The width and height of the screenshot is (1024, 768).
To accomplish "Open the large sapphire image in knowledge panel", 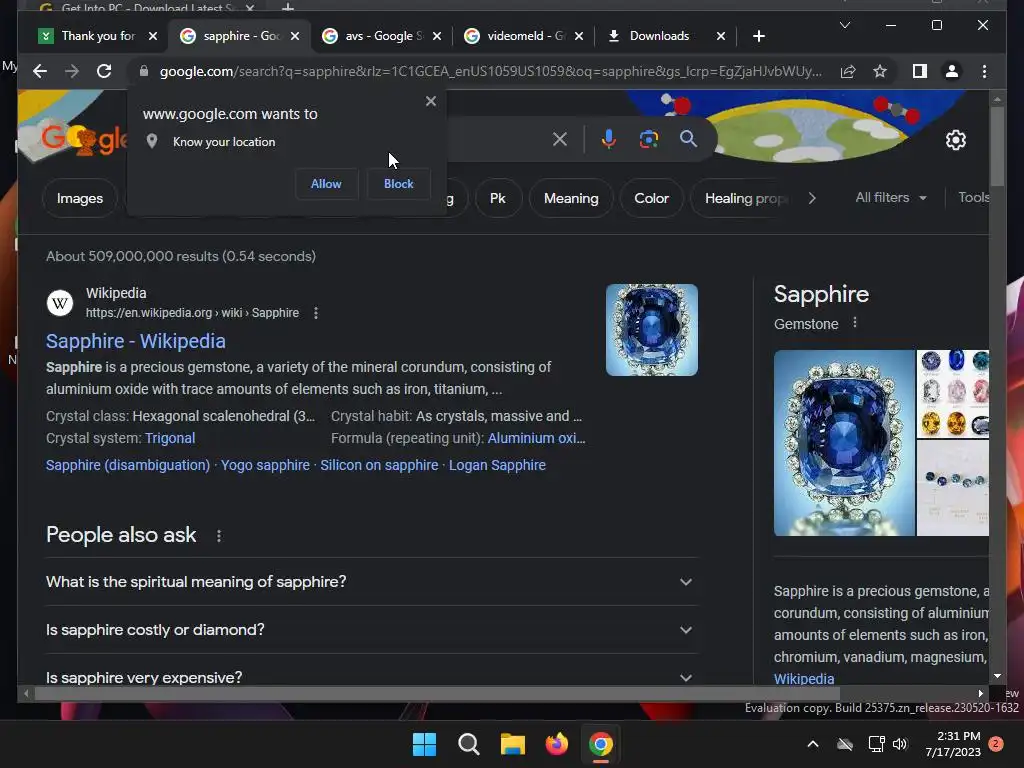I will pyautogui.click(x=844, y=443).
